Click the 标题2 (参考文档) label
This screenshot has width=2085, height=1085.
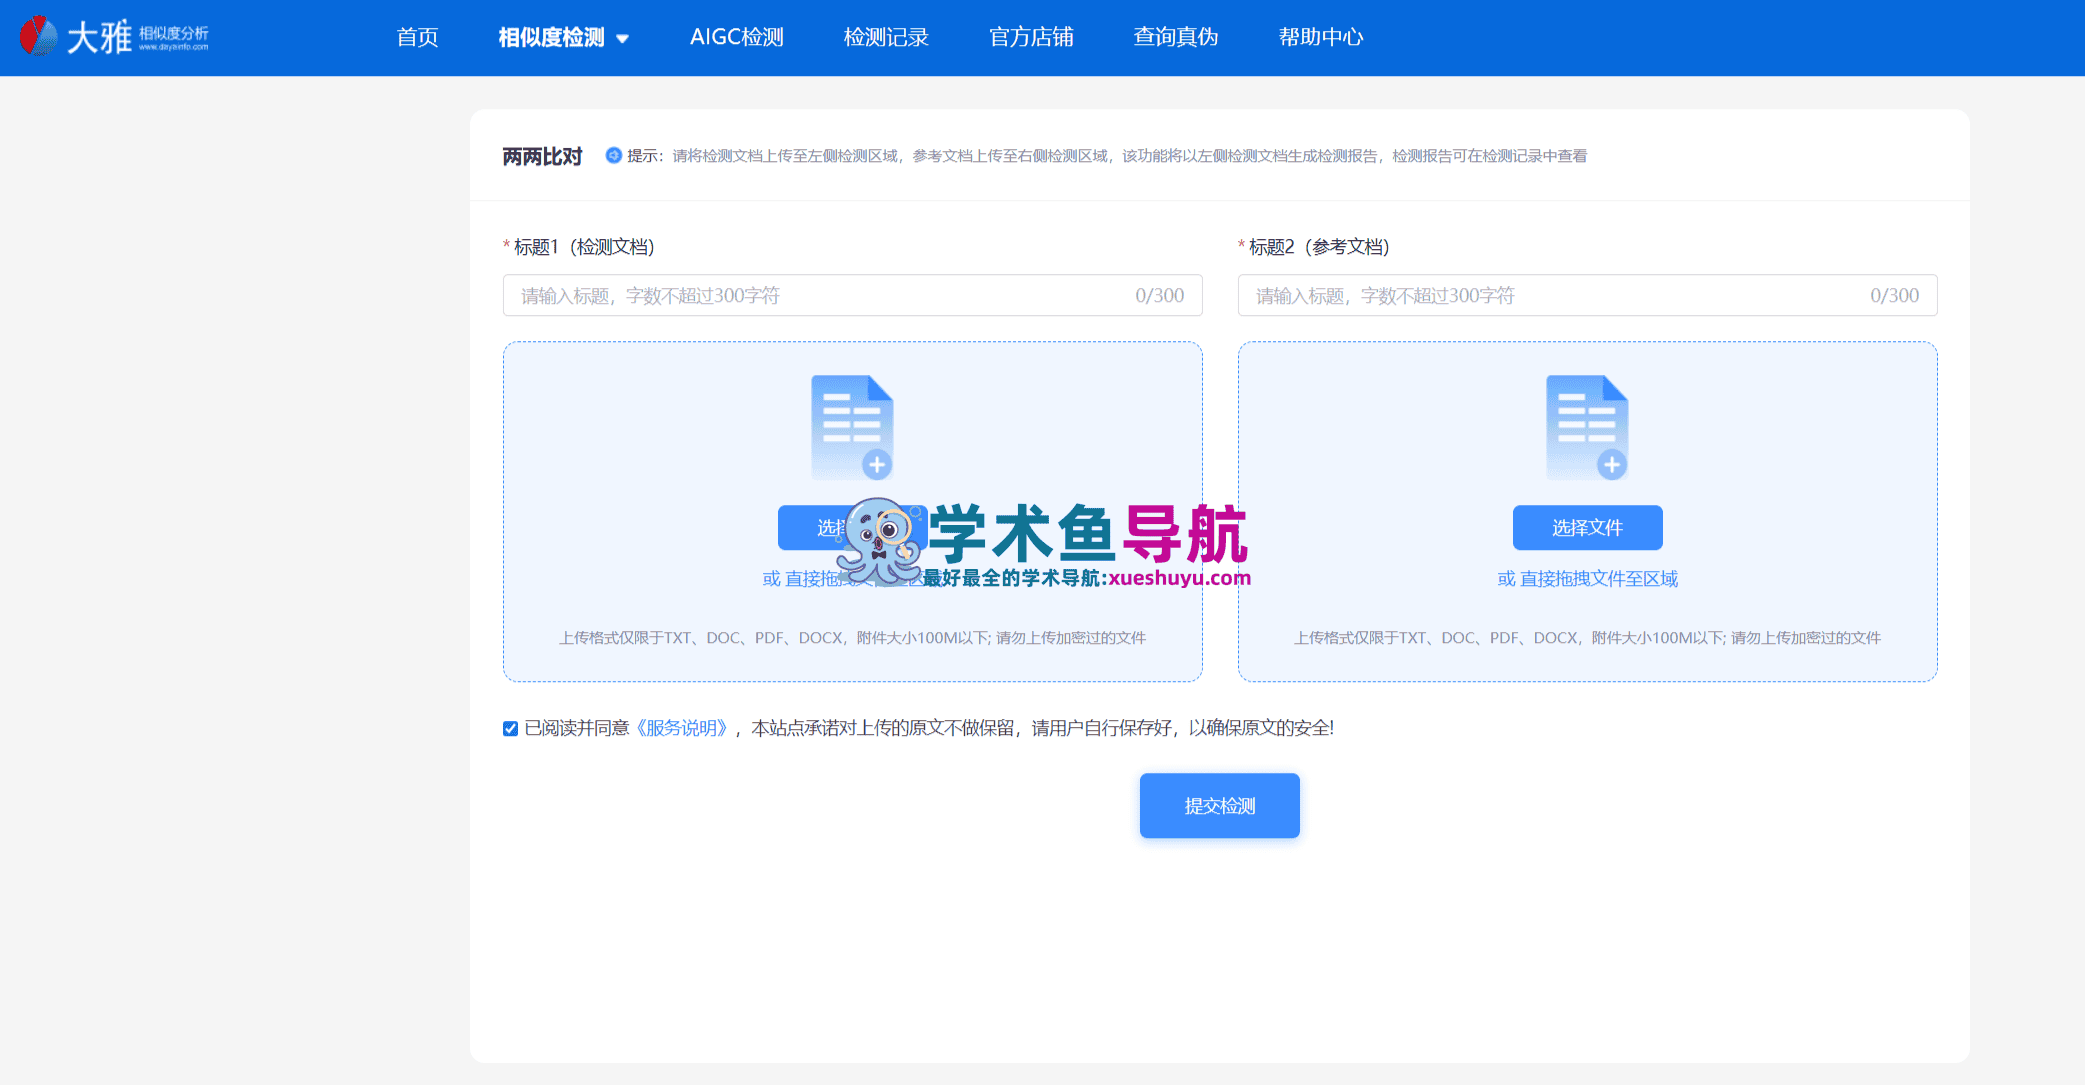pos(1319,247)
